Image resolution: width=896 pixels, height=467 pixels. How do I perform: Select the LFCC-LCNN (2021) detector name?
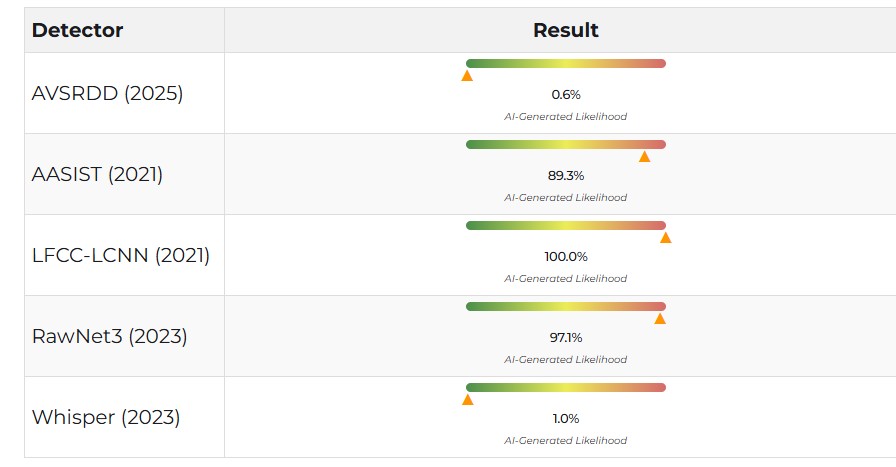(121, 255)
